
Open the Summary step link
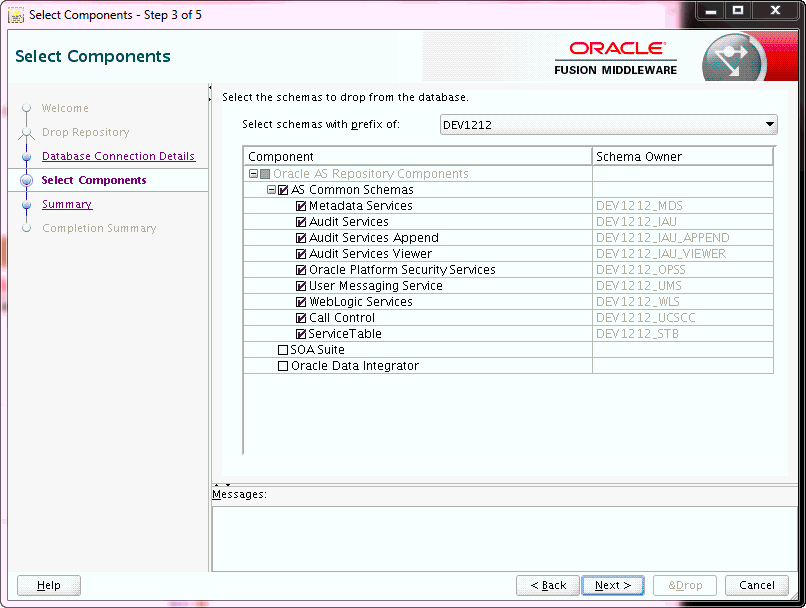click(x=67, y=204)
